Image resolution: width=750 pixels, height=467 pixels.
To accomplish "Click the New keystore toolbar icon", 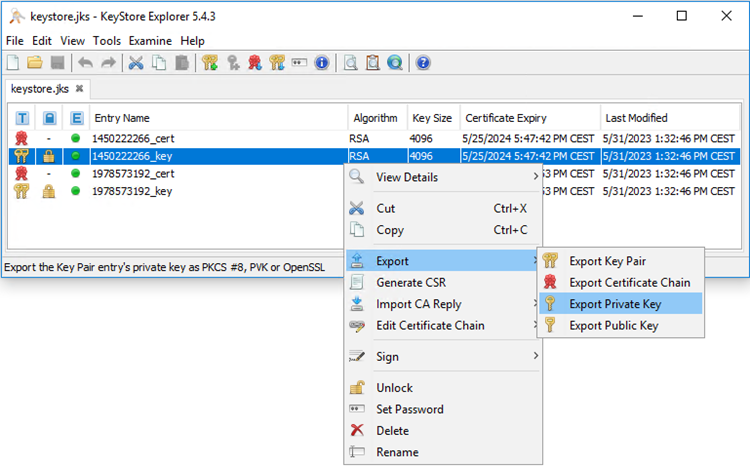I will (x=14, y=63).
